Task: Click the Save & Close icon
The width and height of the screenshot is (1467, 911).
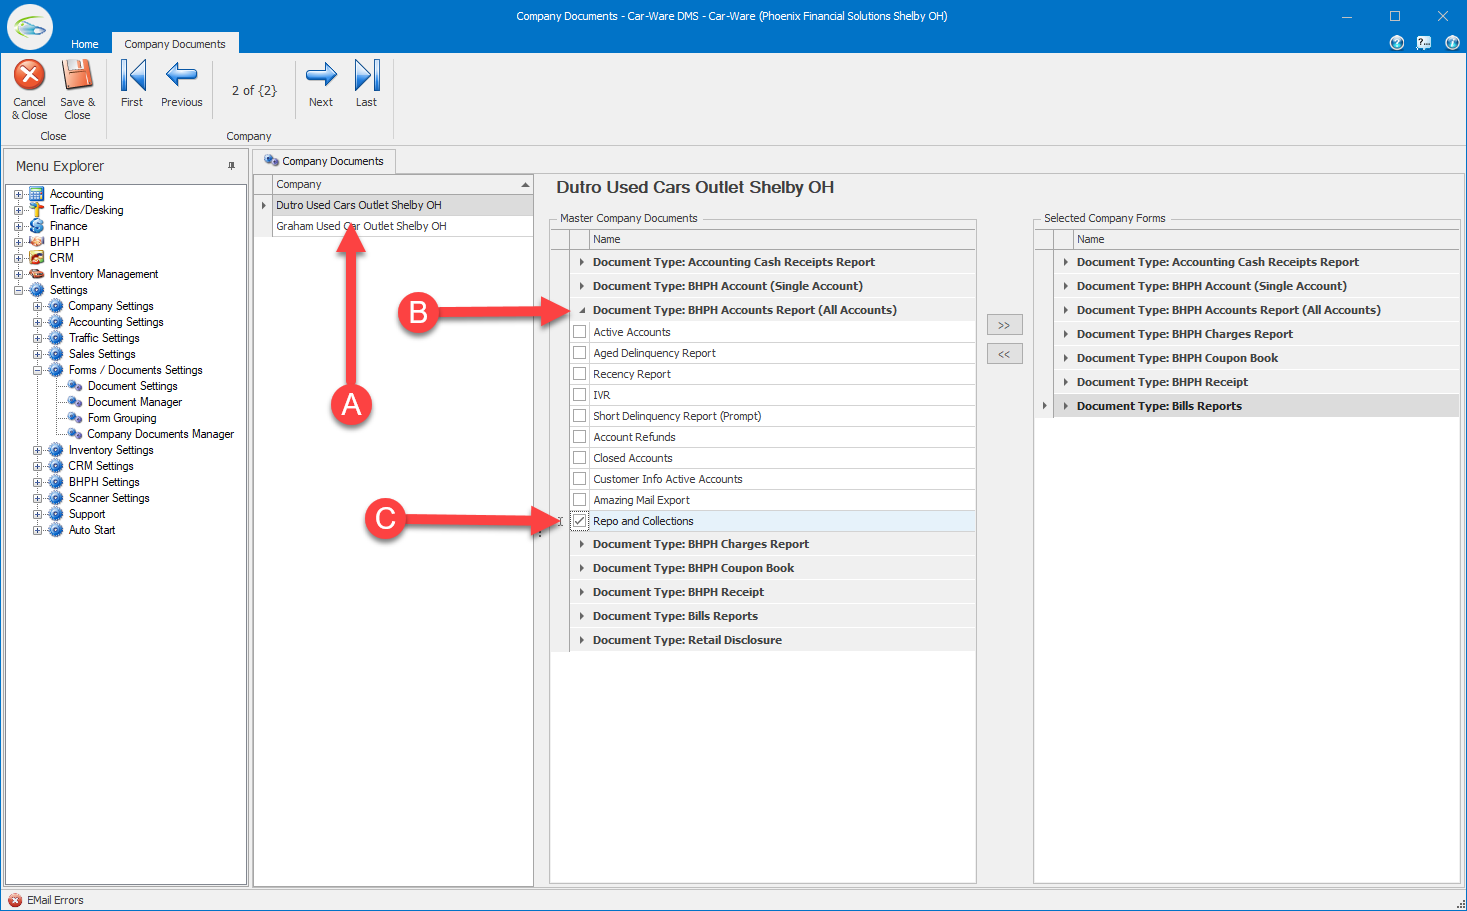Action: click(x=77, y=75)
